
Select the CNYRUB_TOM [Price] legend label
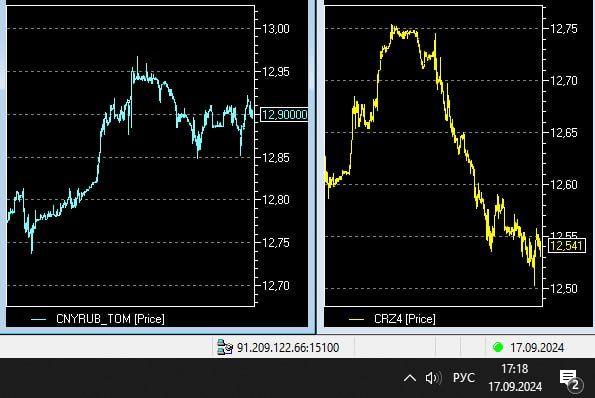[110, 319]
